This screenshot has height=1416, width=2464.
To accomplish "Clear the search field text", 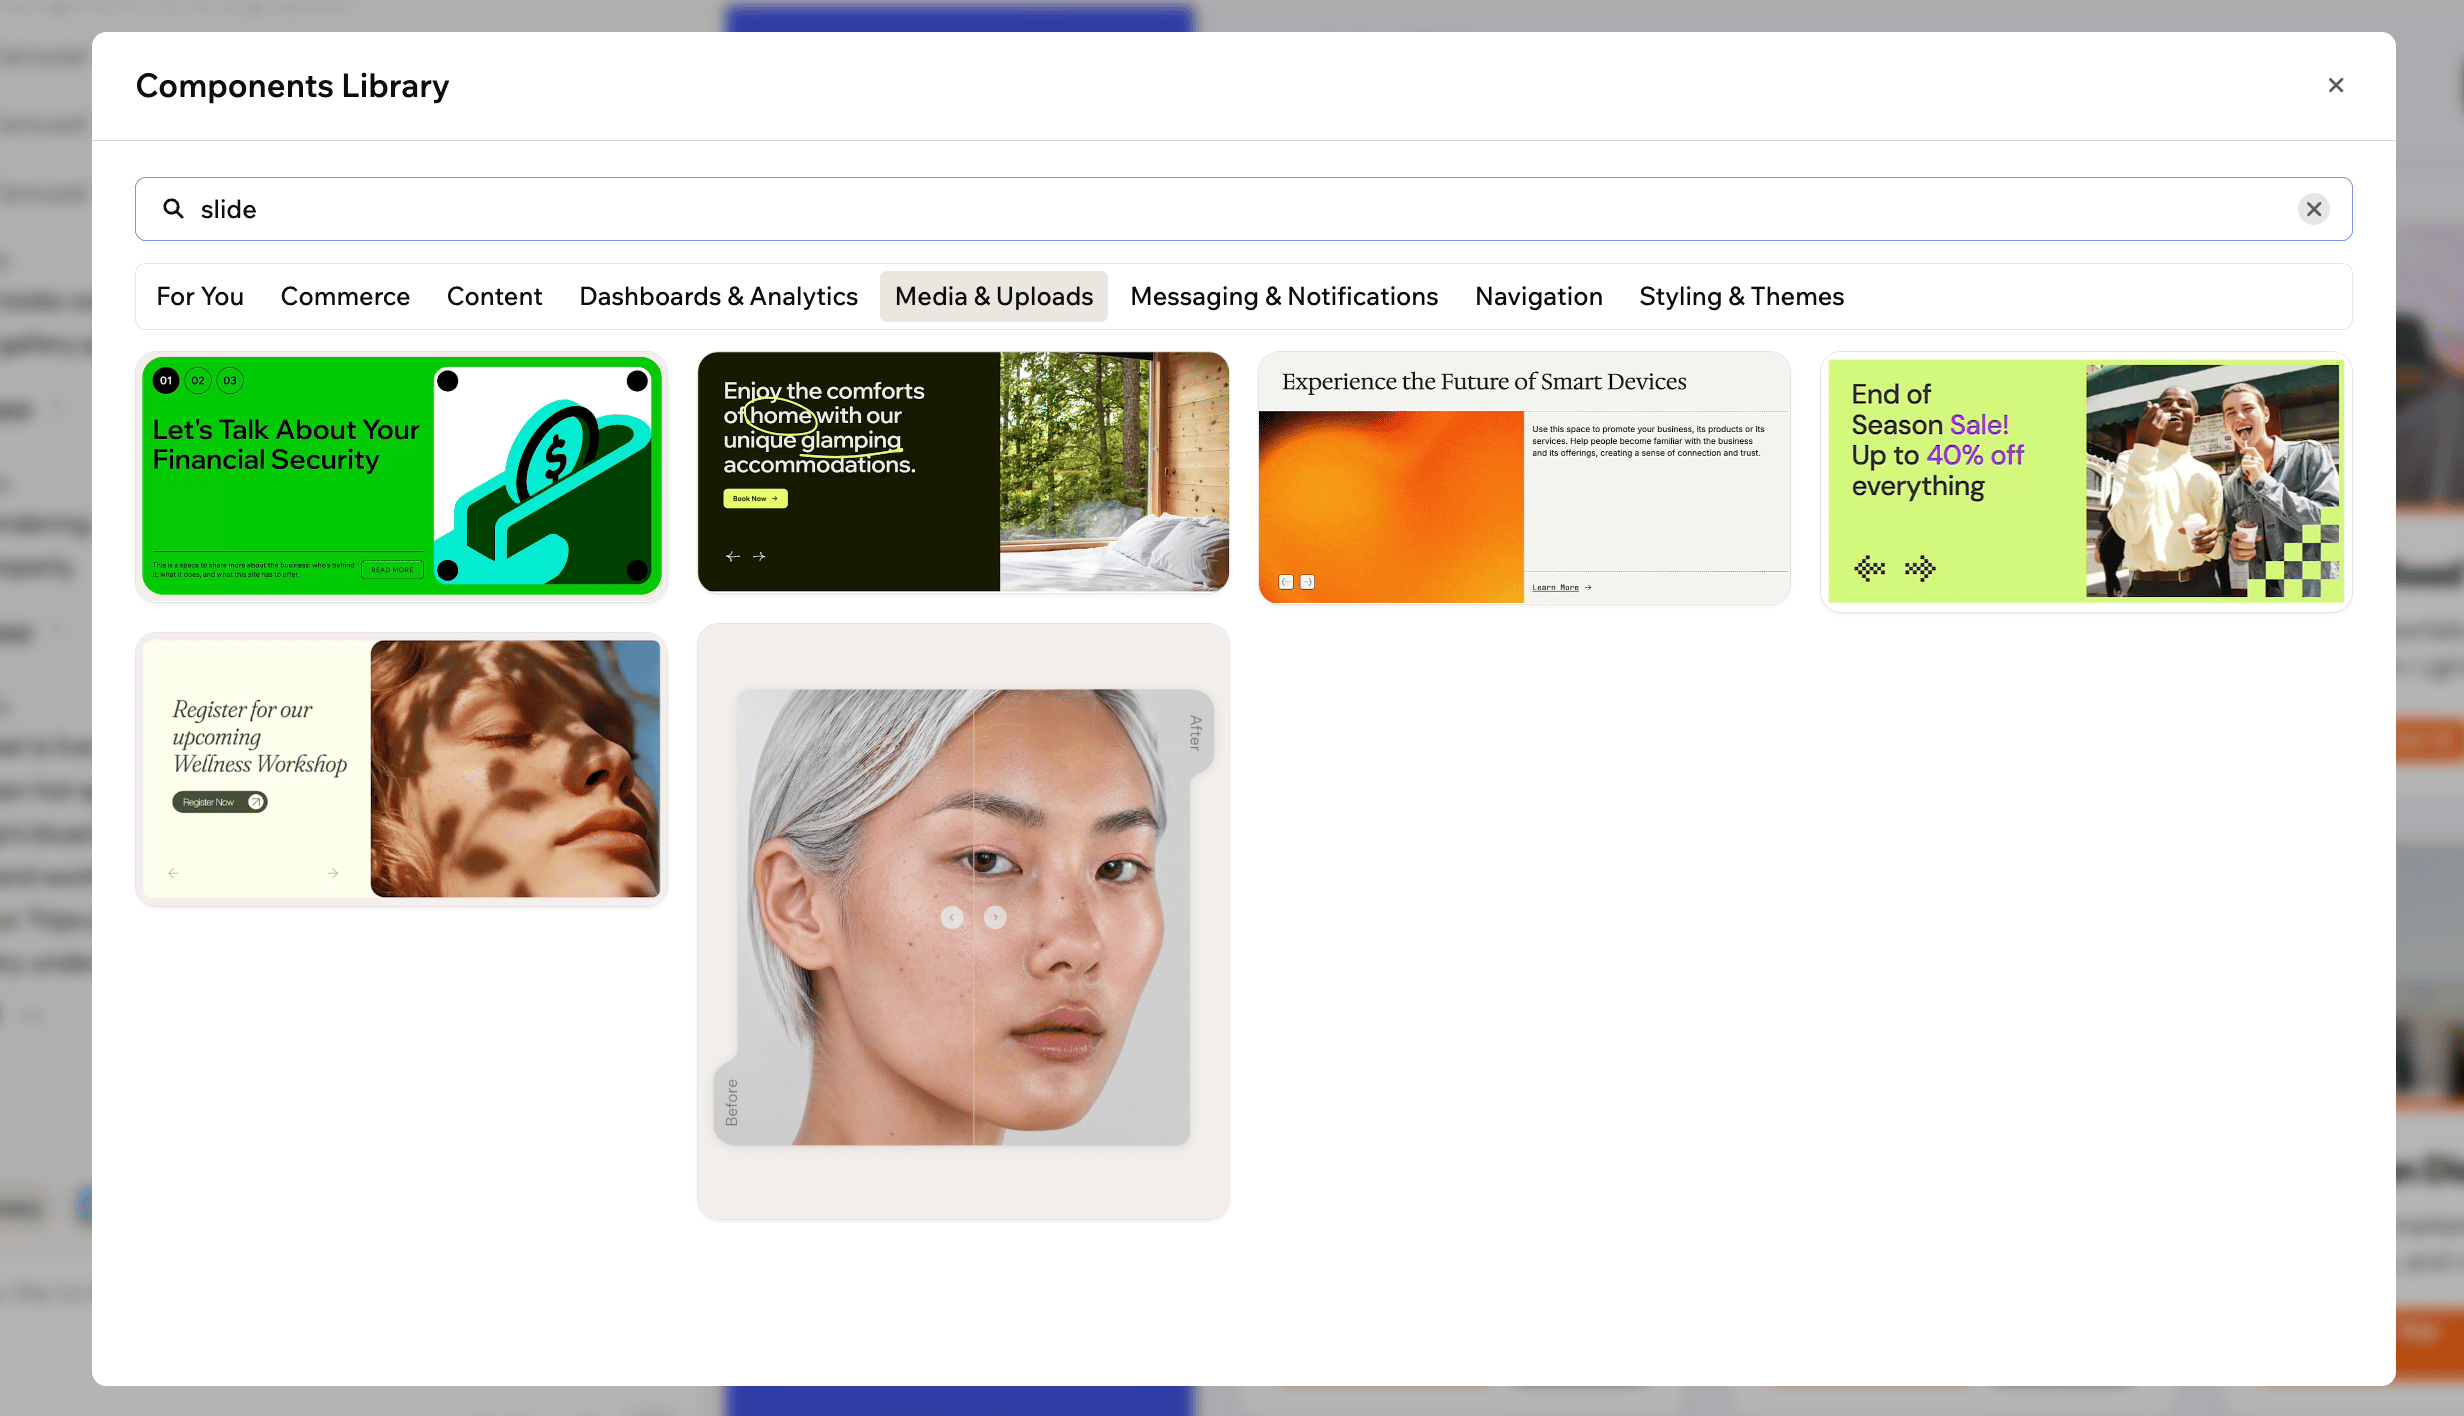I will [2313, 209].
